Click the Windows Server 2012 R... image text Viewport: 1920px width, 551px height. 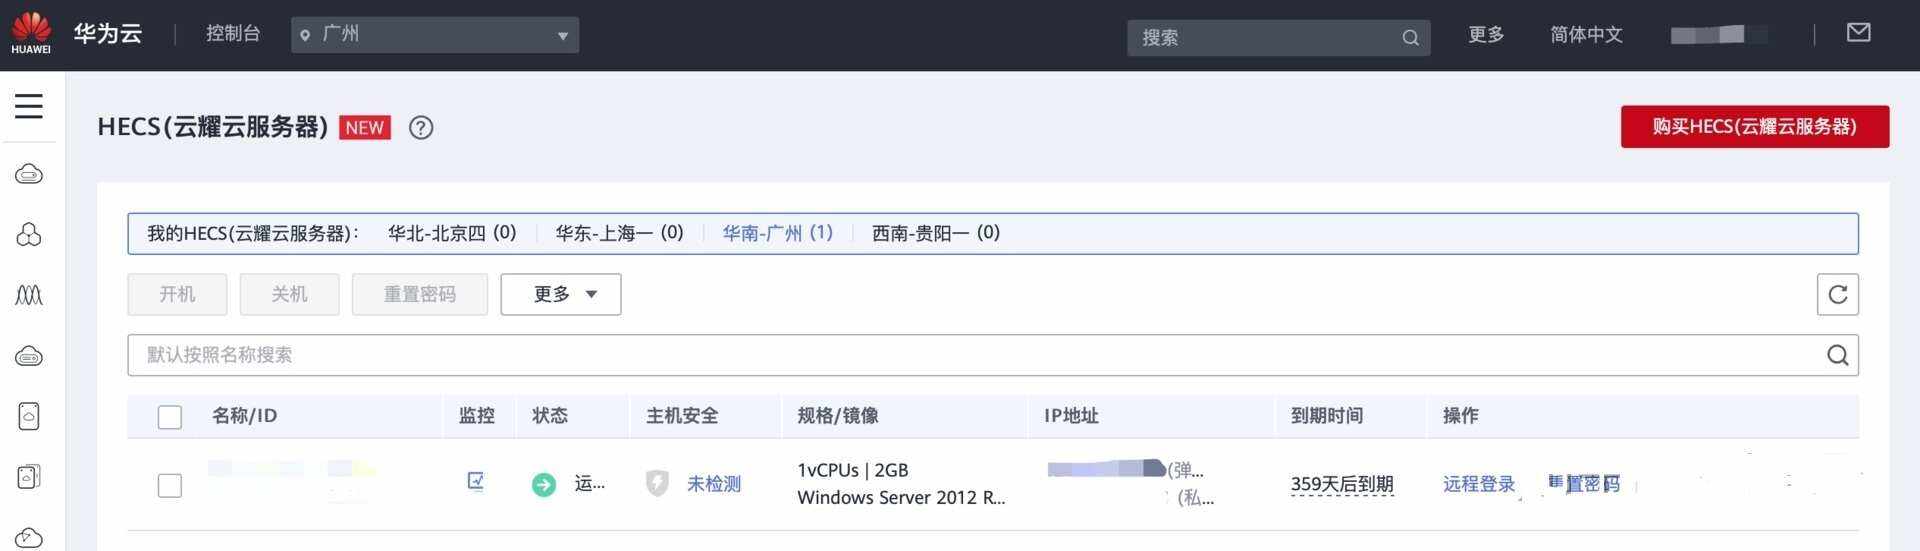point(901,498)
